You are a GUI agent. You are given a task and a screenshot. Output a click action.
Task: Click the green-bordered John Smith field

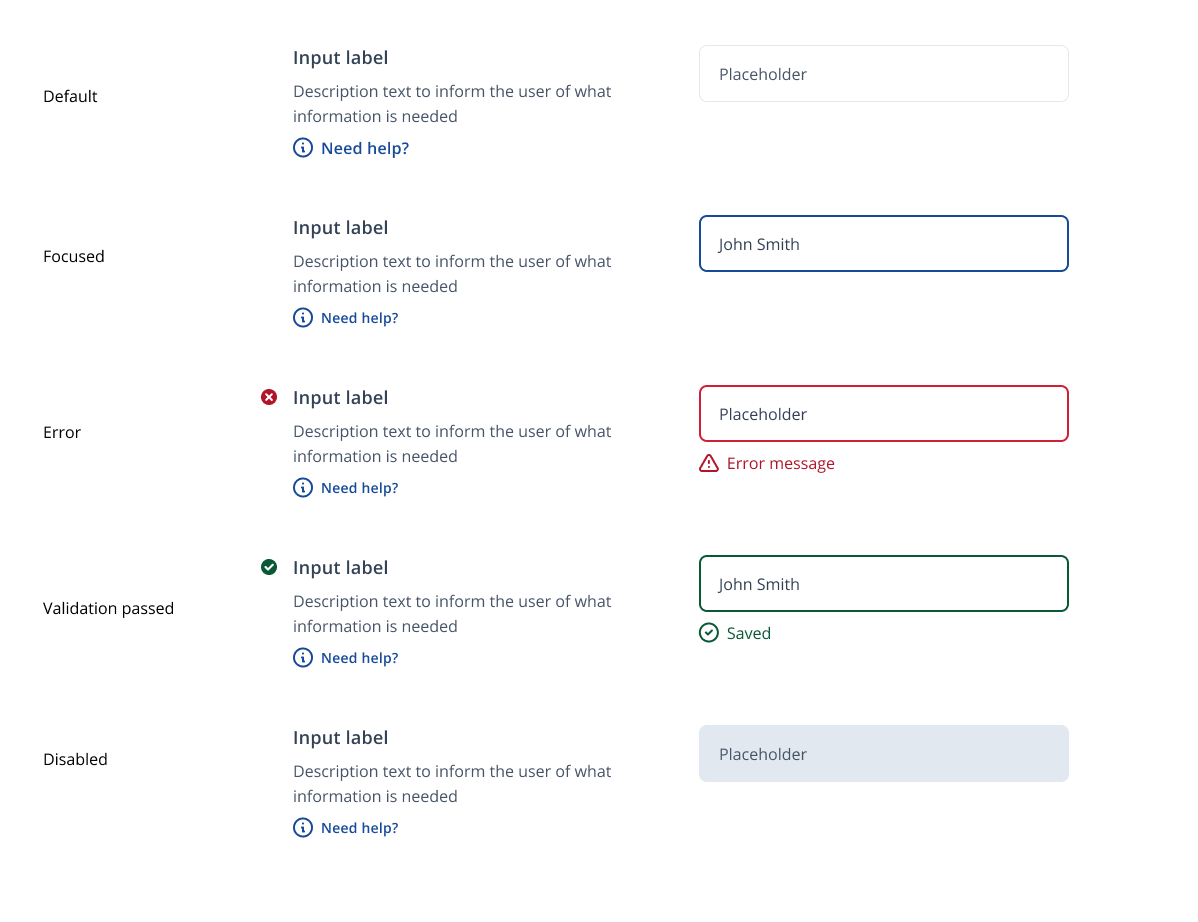coord(884,584)
